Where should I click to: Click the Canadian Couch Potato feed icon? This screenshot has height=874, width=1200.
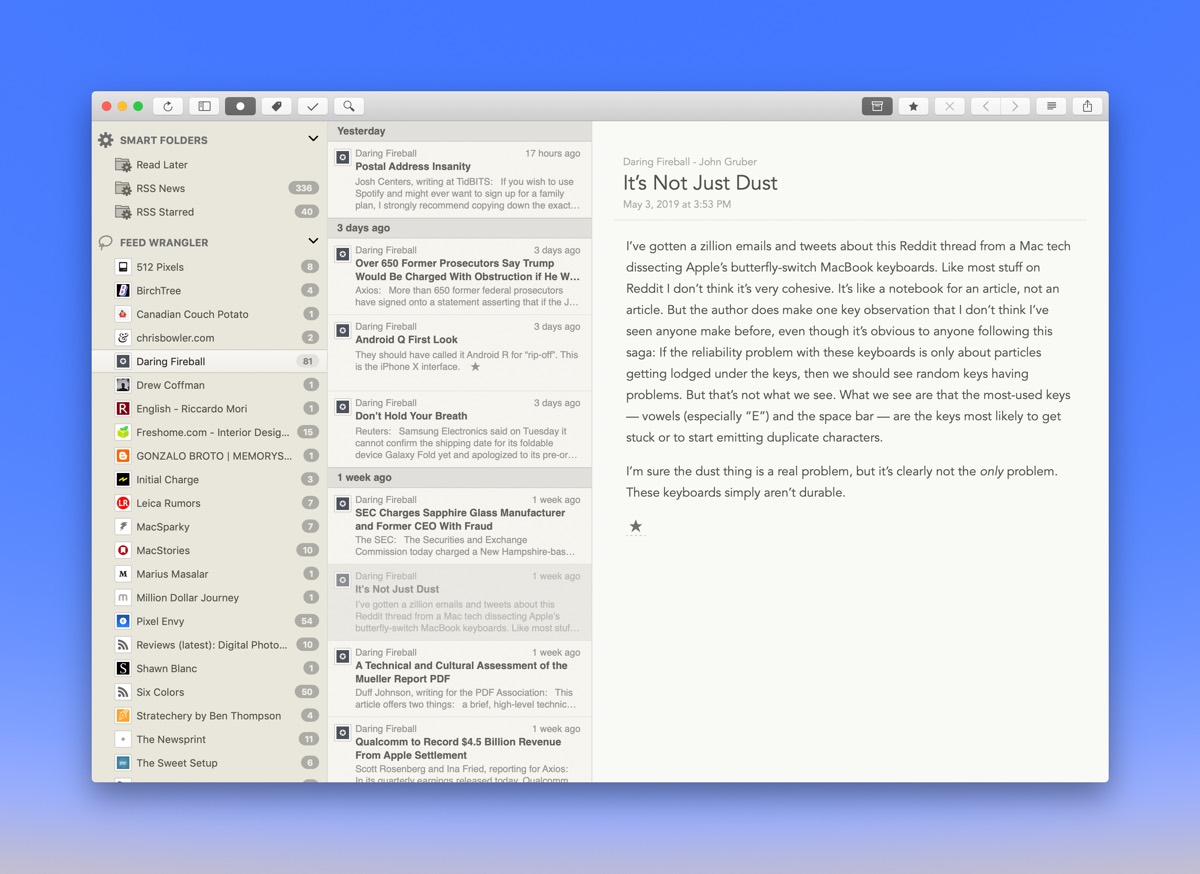(123, 314)
